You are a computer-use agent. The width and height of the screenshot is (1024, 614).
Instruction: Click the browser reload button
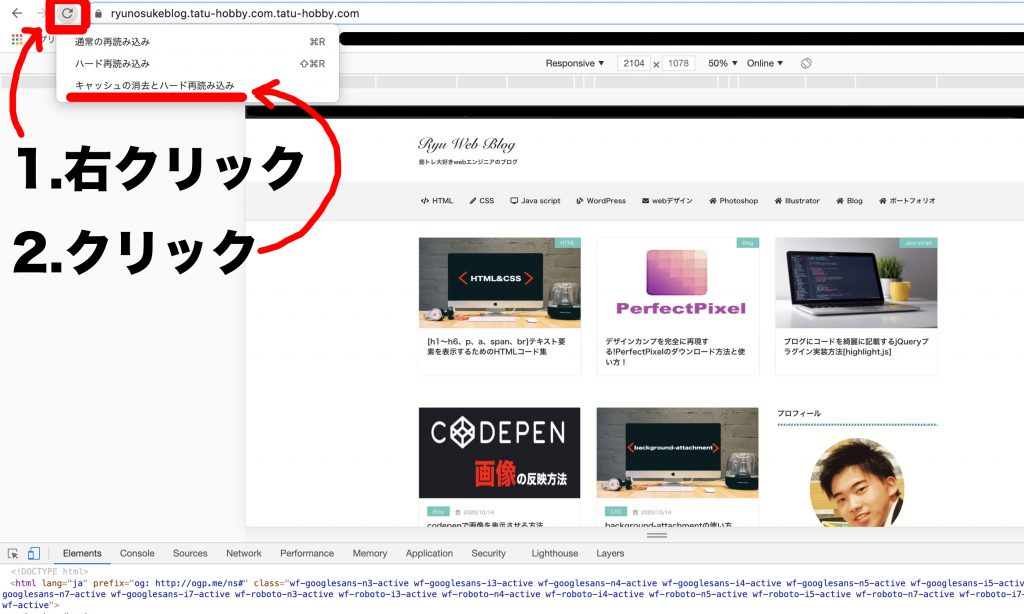(67, 13)
